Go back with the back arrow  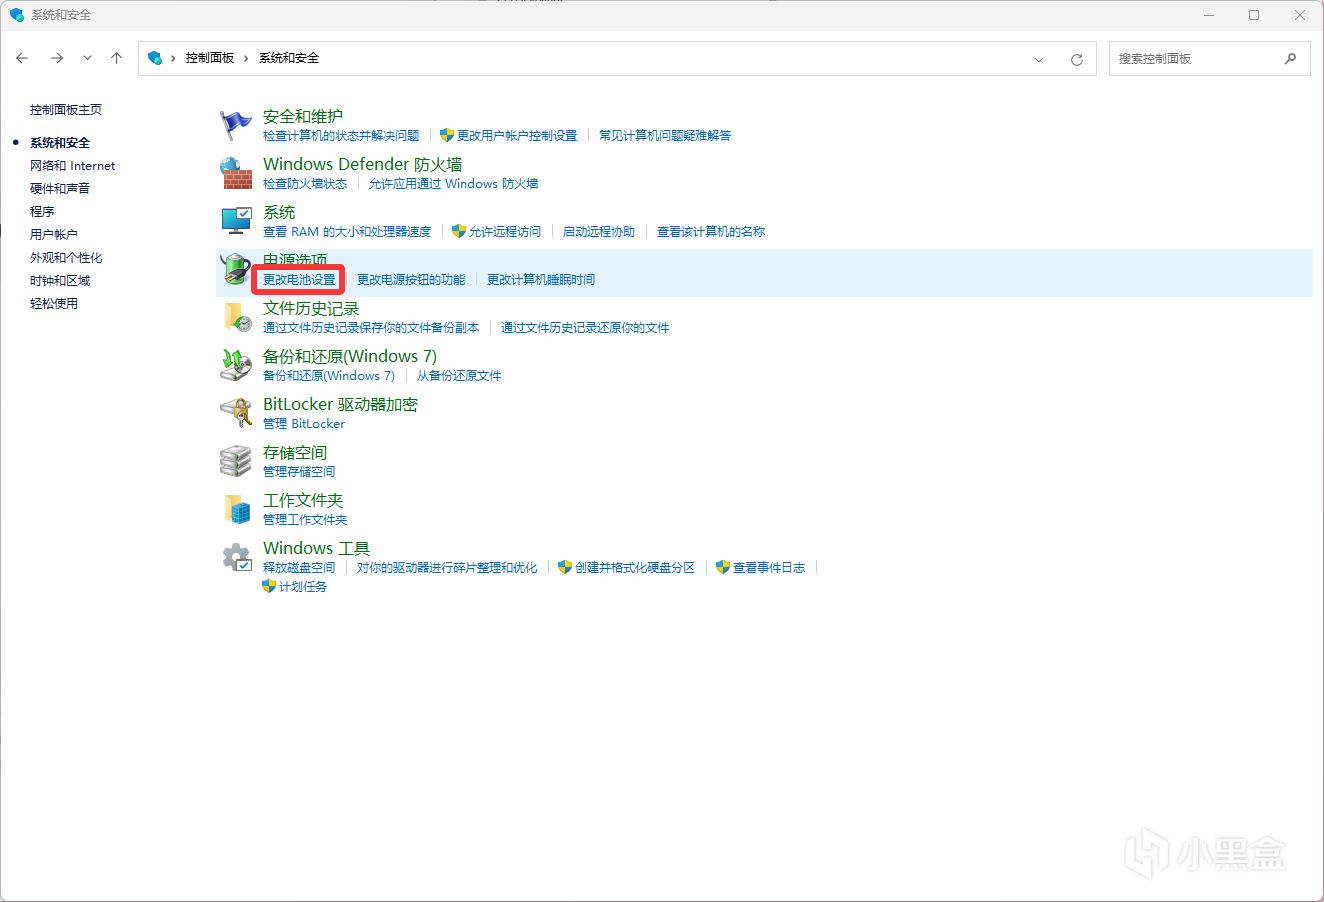pyautogui.click(x=23, y=58)
